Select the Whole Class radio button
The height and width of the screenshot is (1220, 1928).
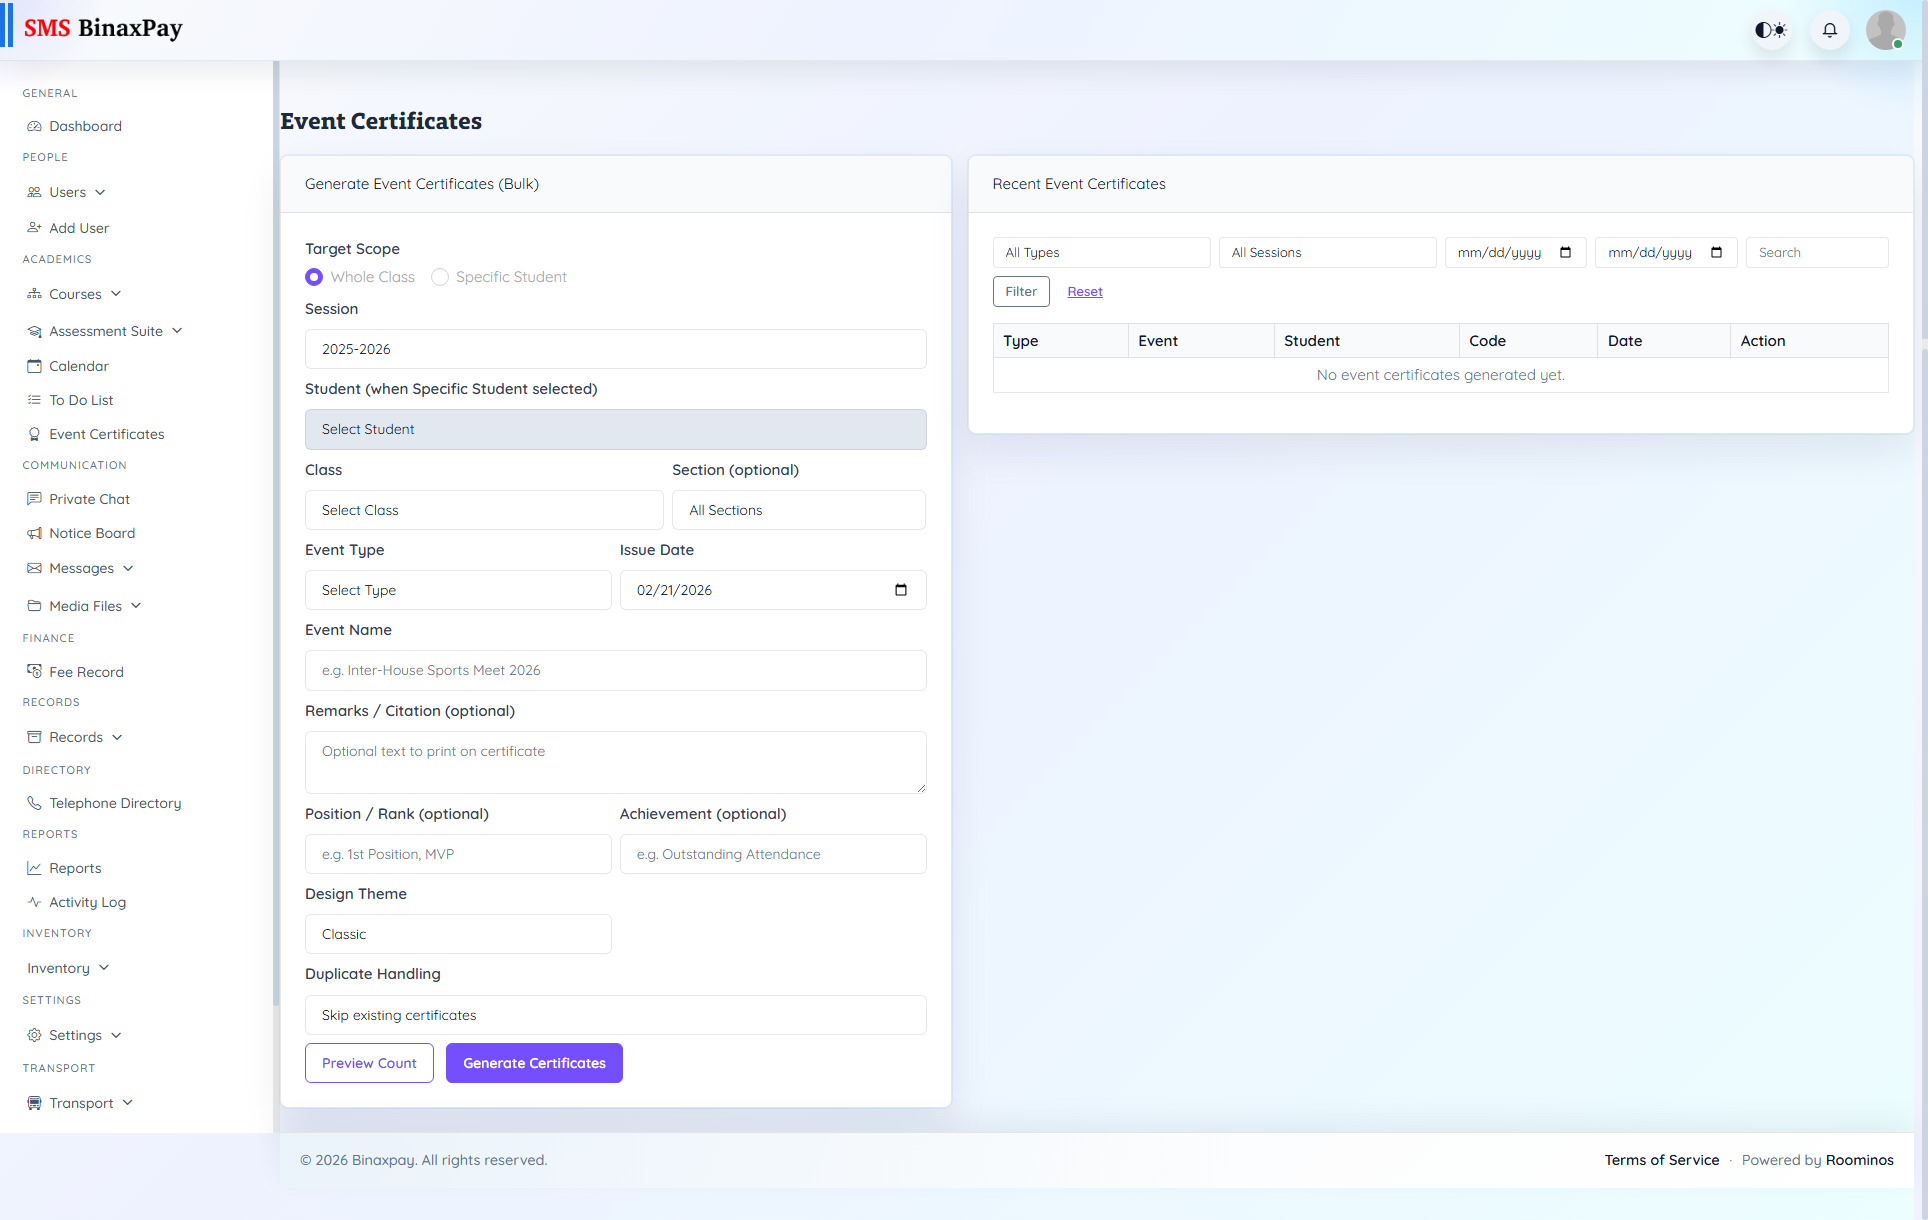pyautogui.click(x=314, y=277)
